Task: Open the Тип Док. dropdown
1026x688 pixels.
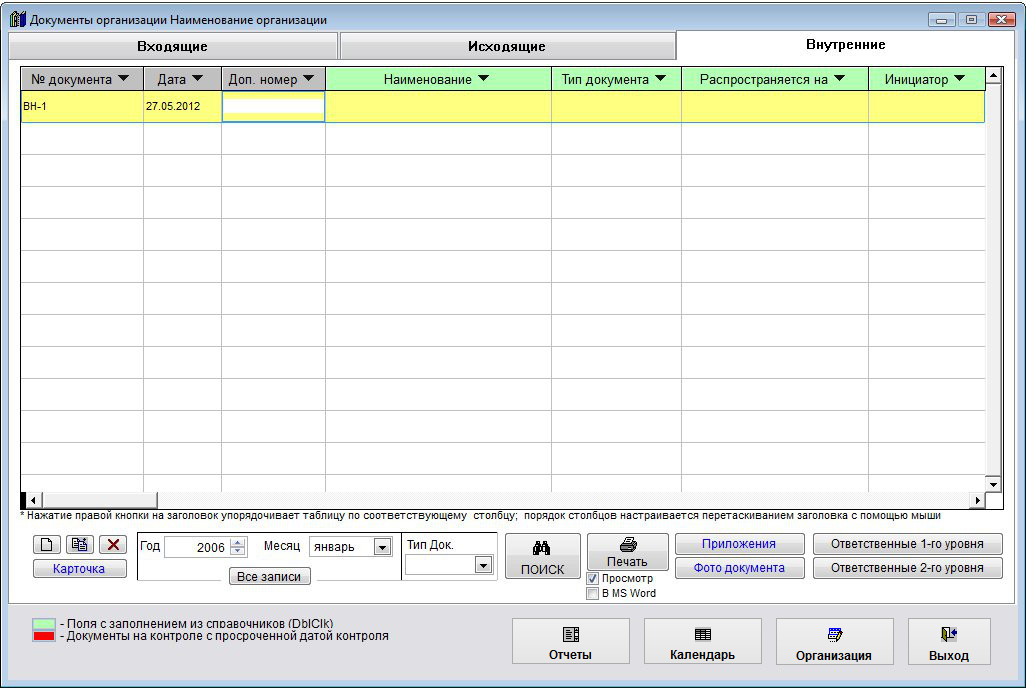Action: point(483,565)
